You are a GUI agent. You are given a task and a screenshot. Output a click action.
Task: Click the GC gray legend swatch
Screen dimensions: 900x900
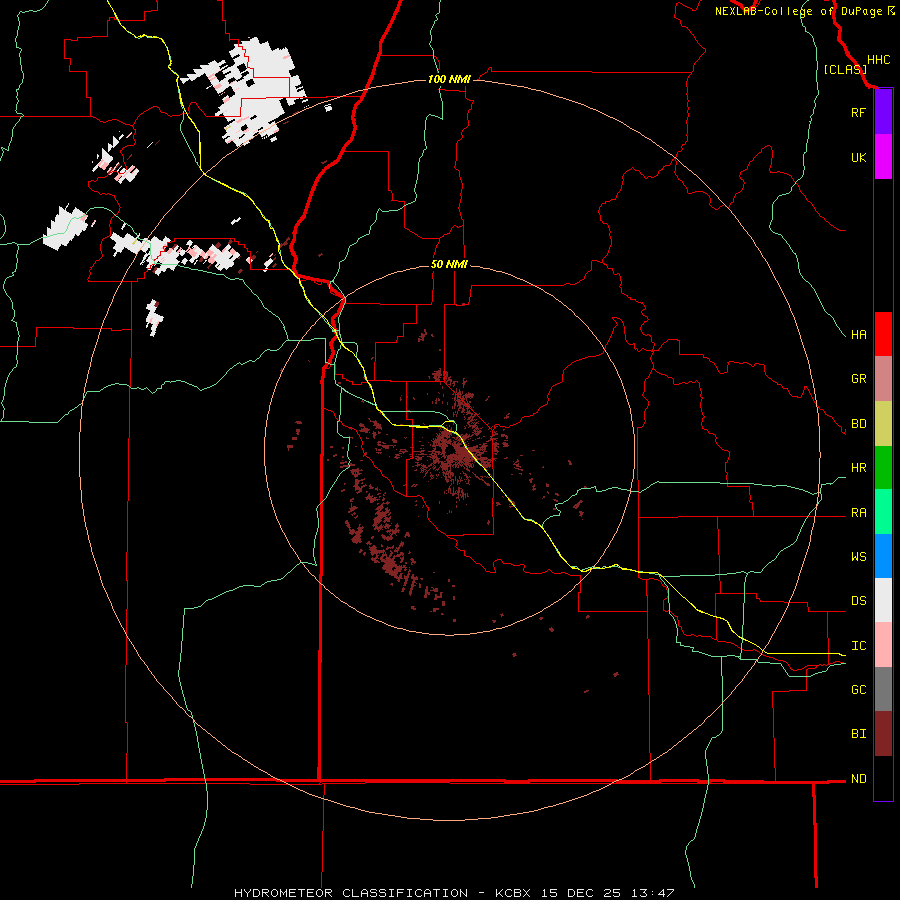[883, 689]
